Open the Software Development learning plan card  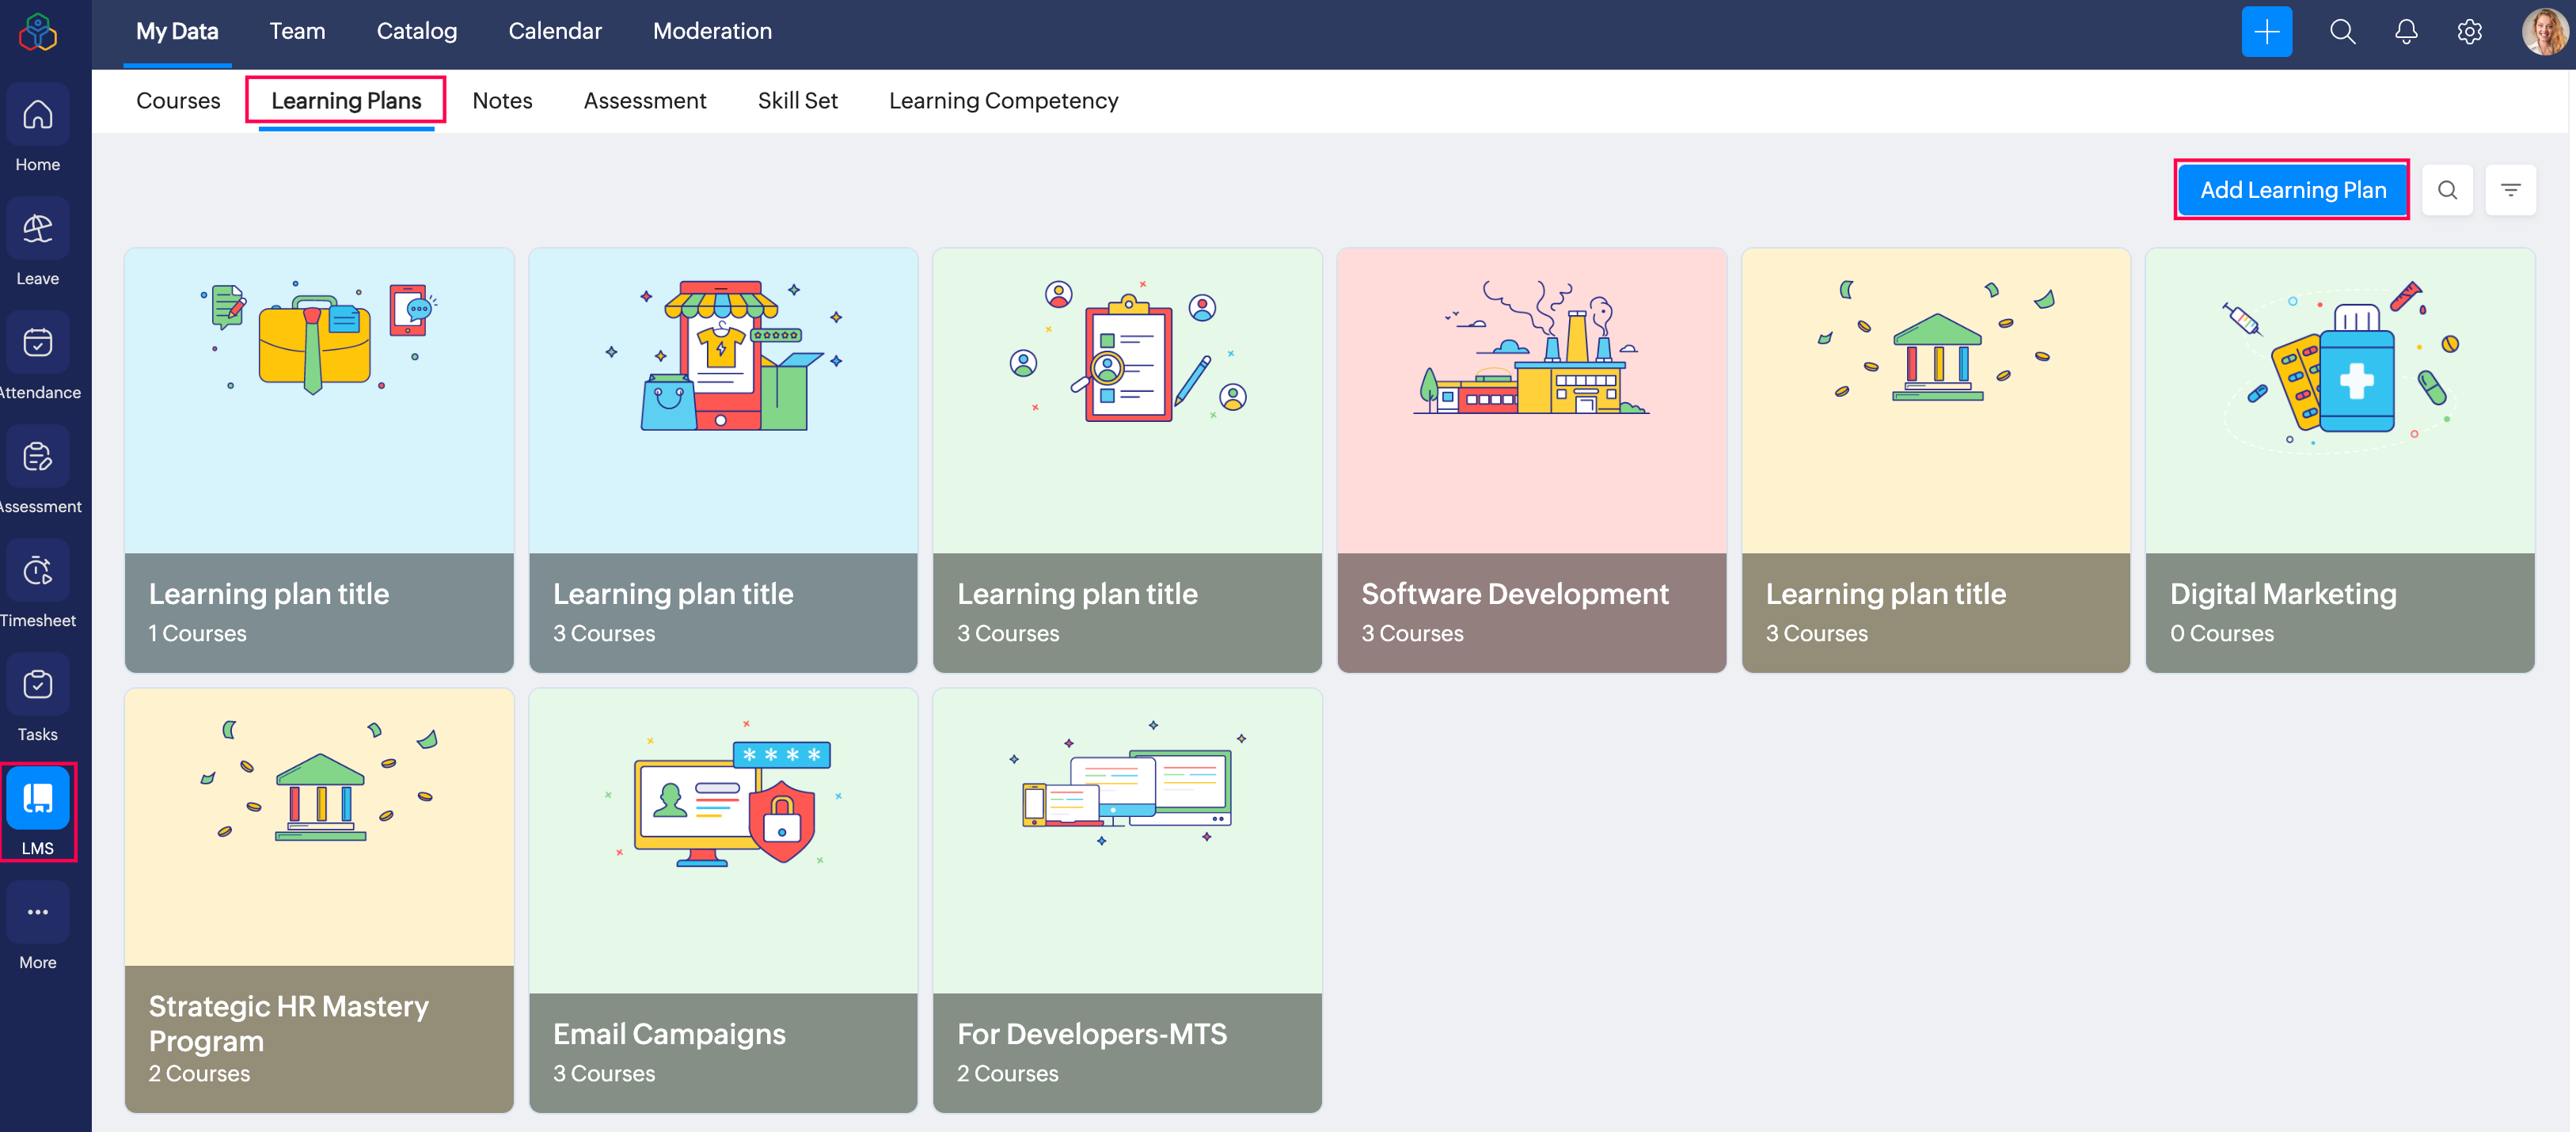click(1531, 460)
